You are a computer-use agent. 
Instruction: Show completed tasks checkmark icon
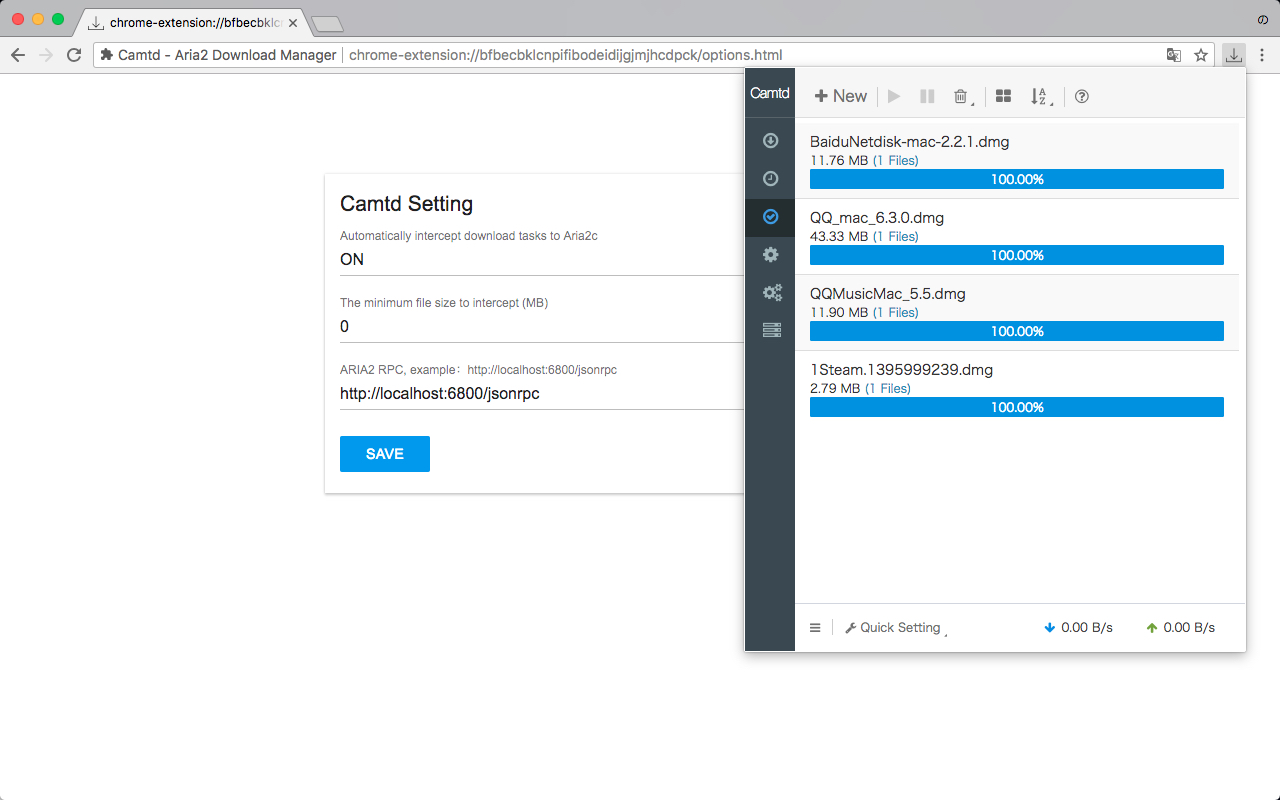(x=770, y=217)
